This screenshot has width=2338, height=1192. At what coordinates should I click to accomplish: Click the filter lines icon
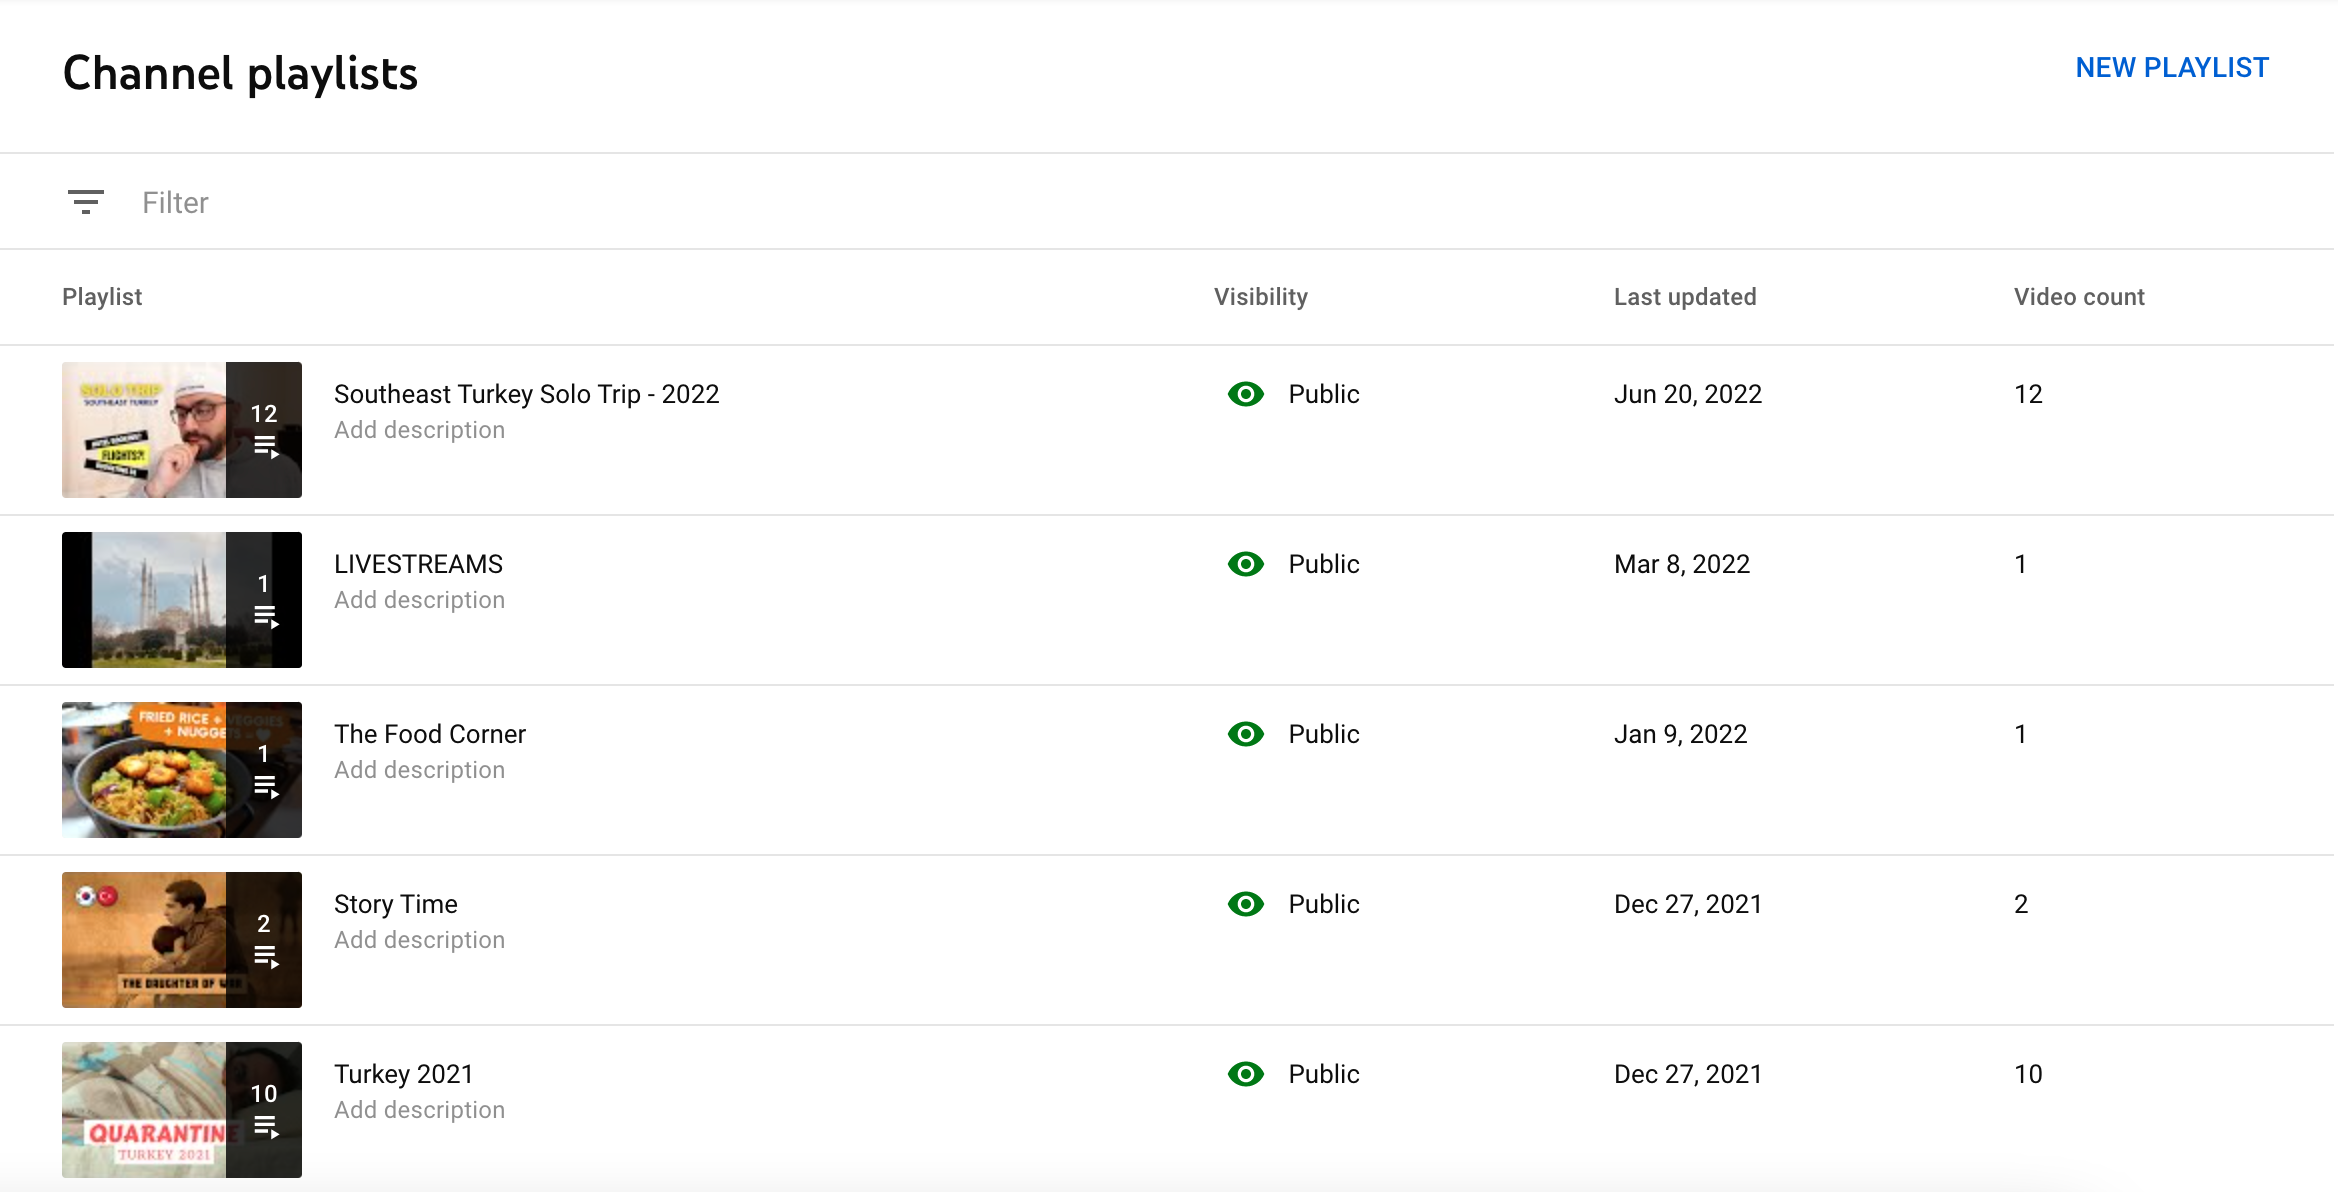(x=86, y=202)
